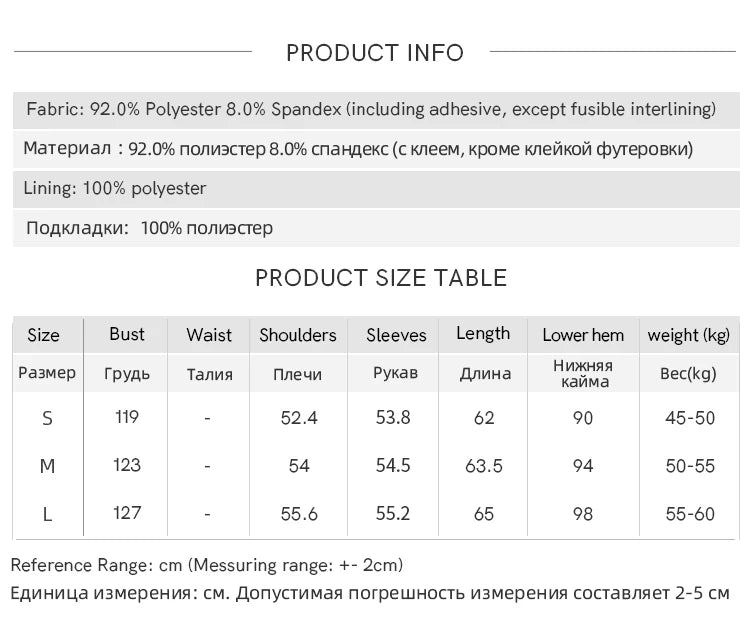Click the PRODUCT INFO heading
Image resolution: width=750 pixels, height=630 pixels.
coord(375,53)
